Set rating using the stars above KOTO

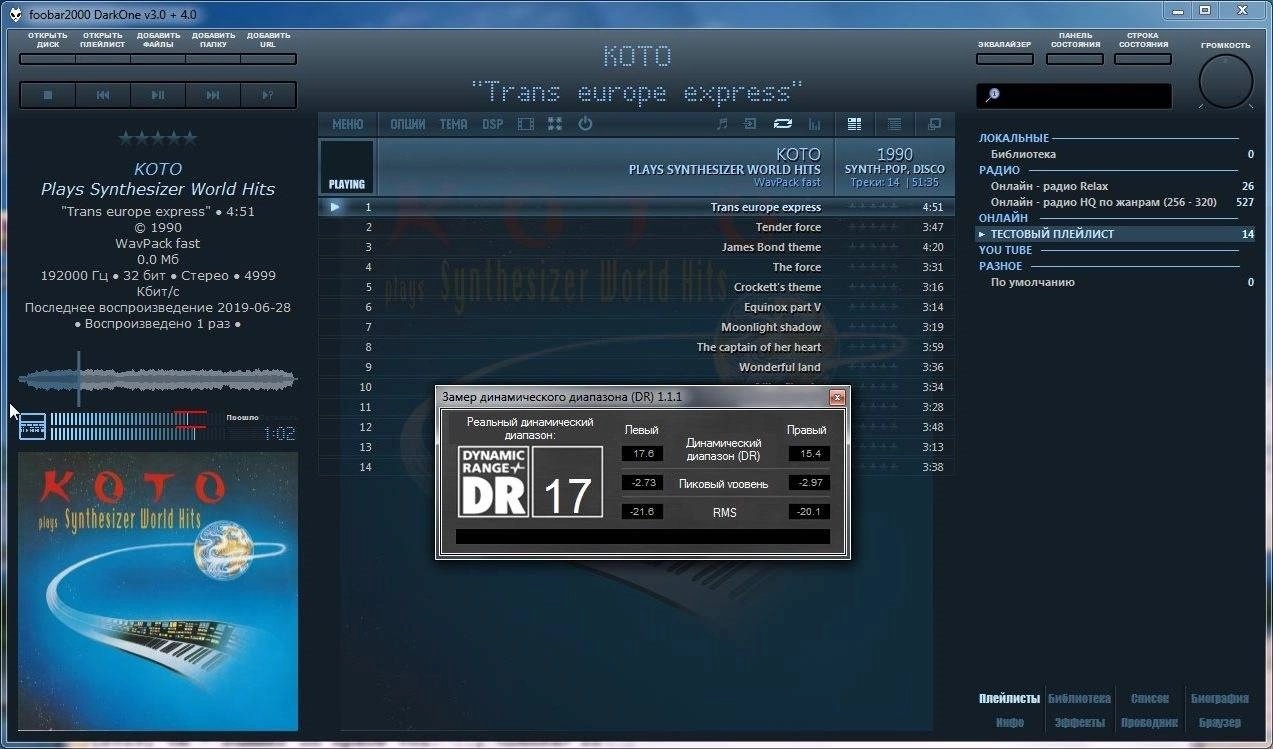click(158, 138)
